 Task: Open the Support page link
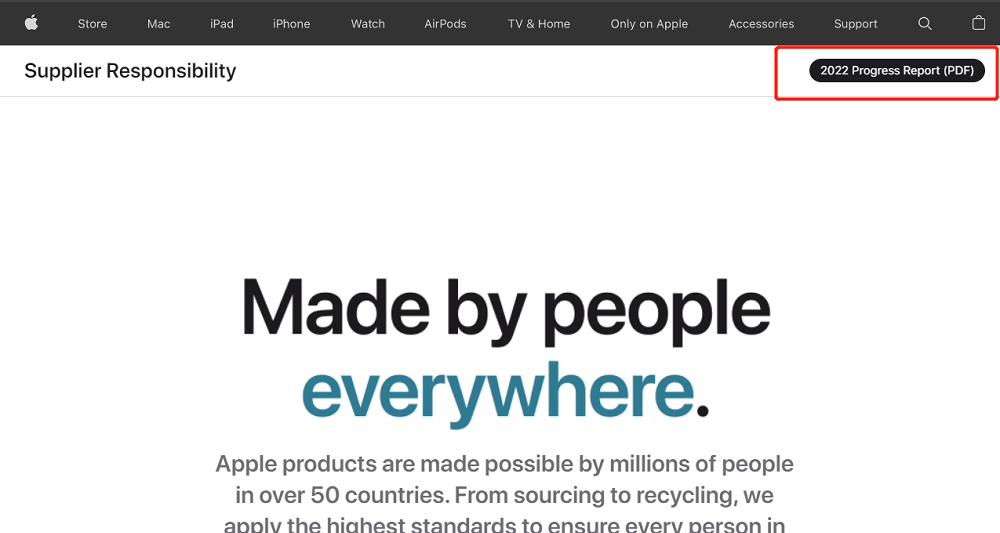856,24
